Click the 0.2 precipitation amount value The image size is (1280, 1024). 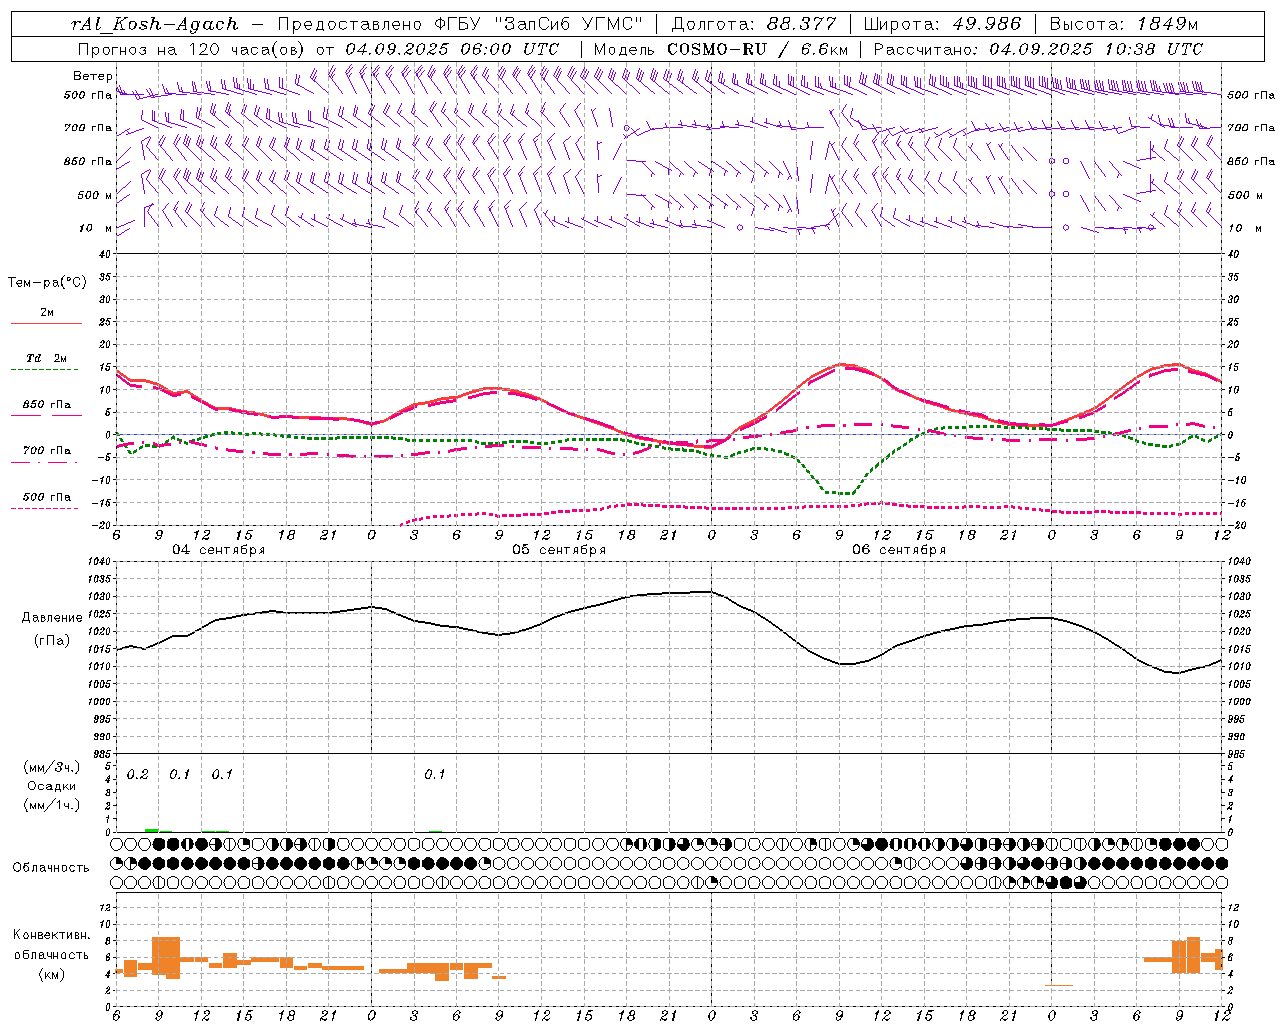(x=138, y=775)
